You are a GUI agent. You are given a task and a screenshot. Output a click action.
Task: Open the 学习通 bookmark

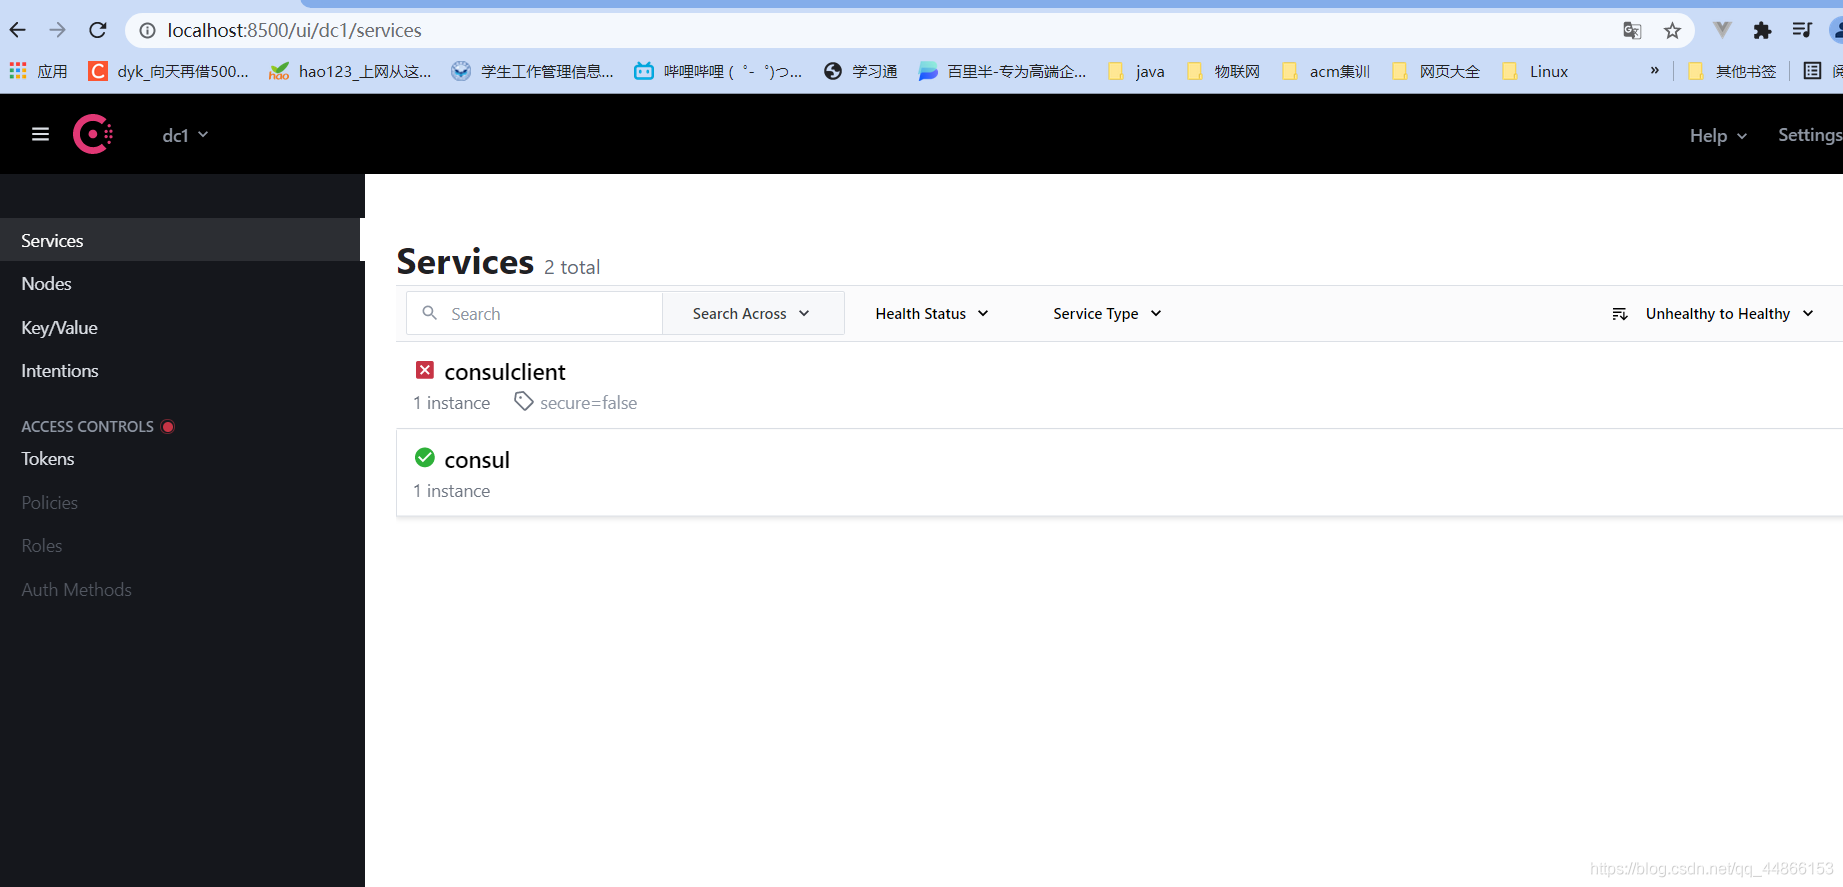click(x=860, y=71)
